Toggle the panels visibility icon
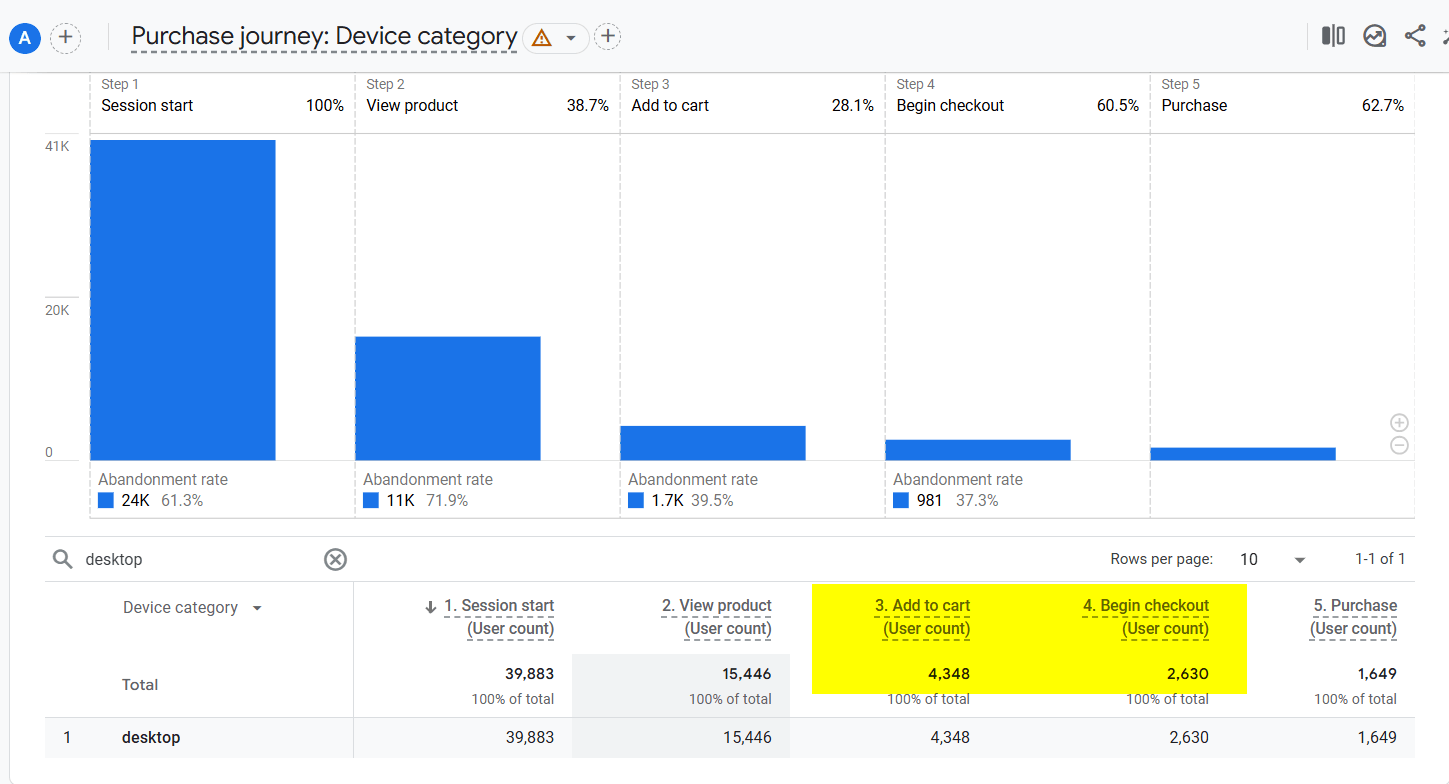The height and width of the screenshot is (784, 1449). (x=1333, y=35)
